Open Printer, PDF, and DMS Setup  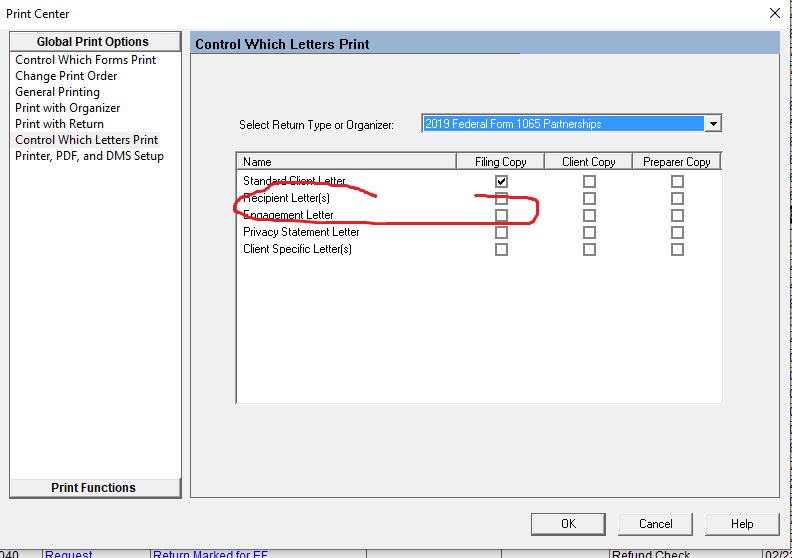89,156
